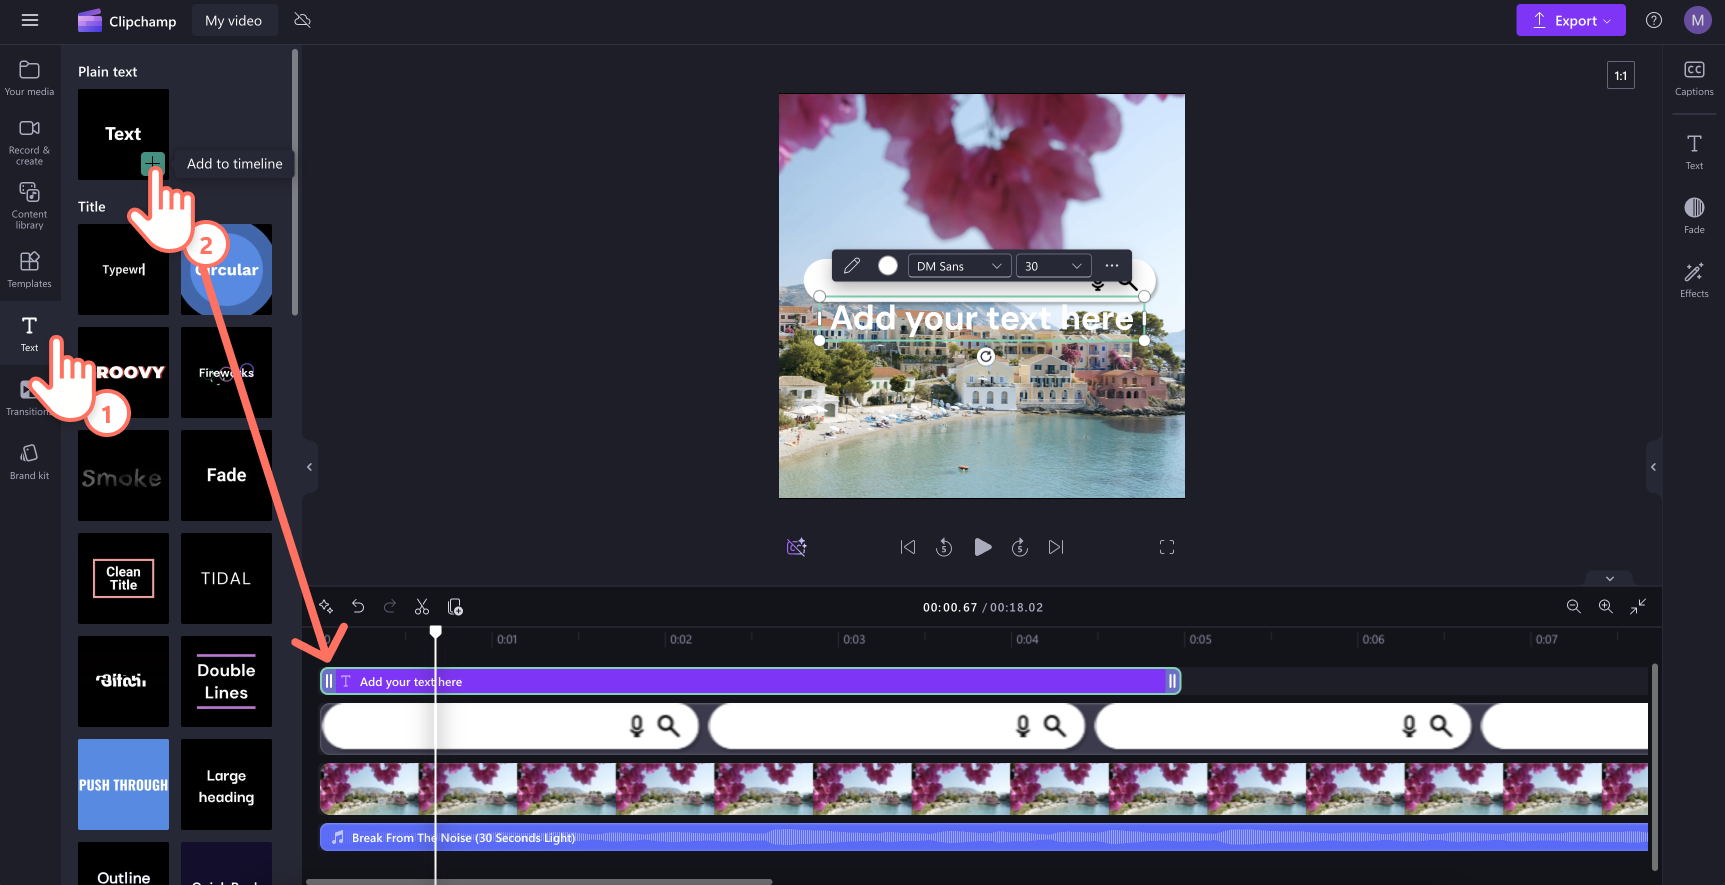Click the magic auto compose sparkle icon
This screenshot has width=1725, height=885.
[x=326, y=606]
